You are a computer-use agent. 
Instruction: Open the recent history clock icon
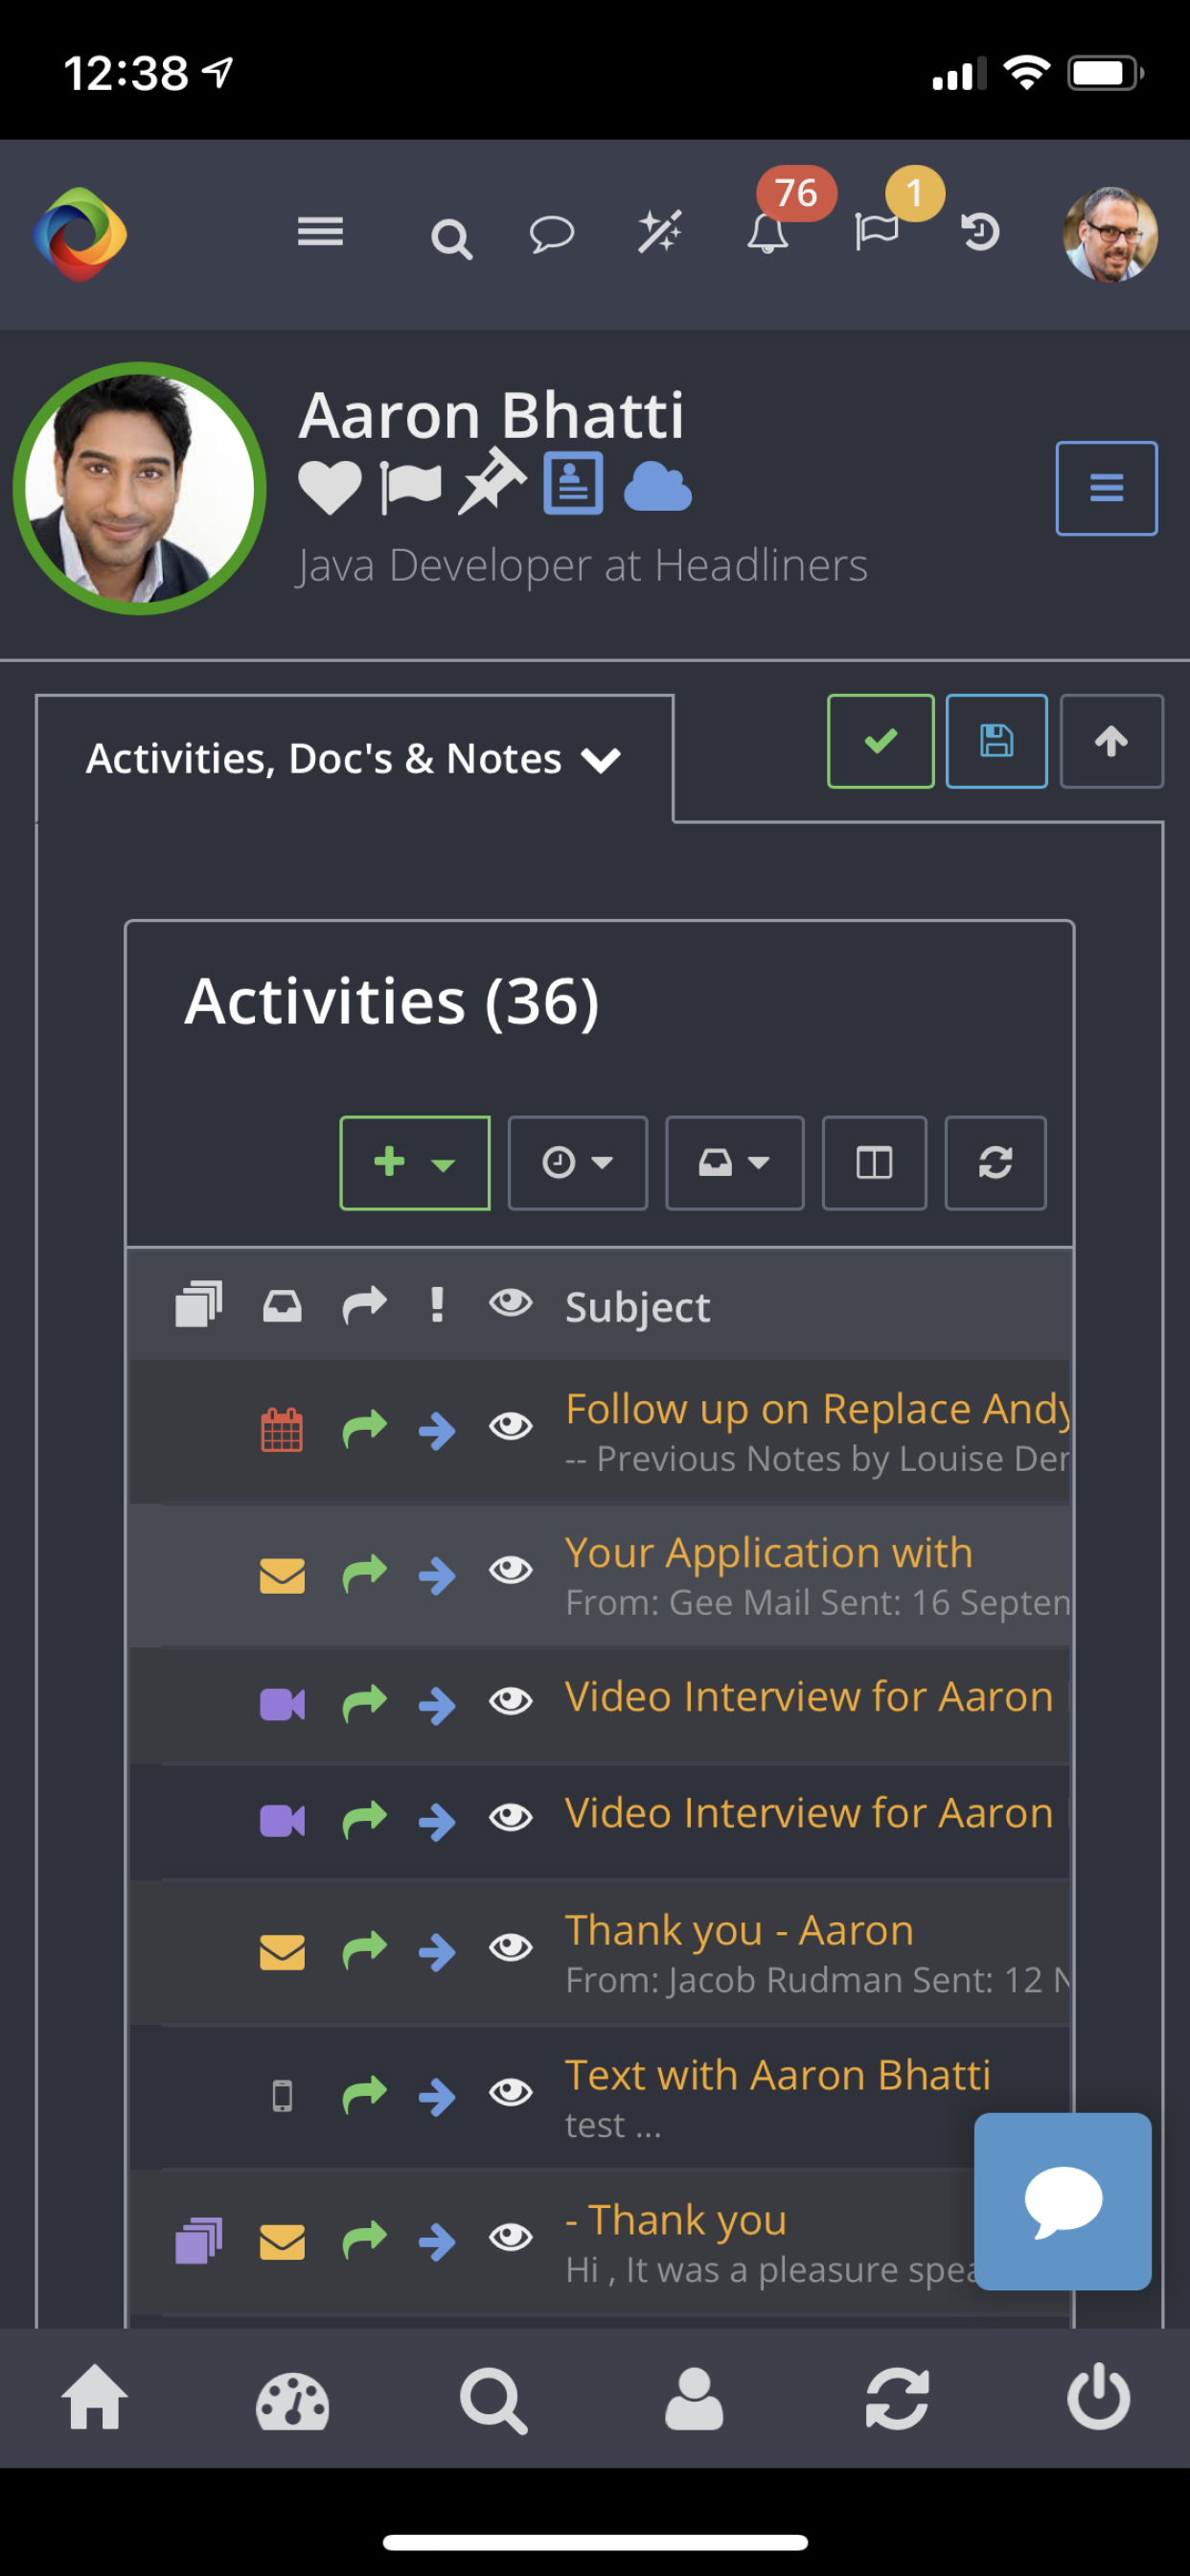(x=980, y=232)
